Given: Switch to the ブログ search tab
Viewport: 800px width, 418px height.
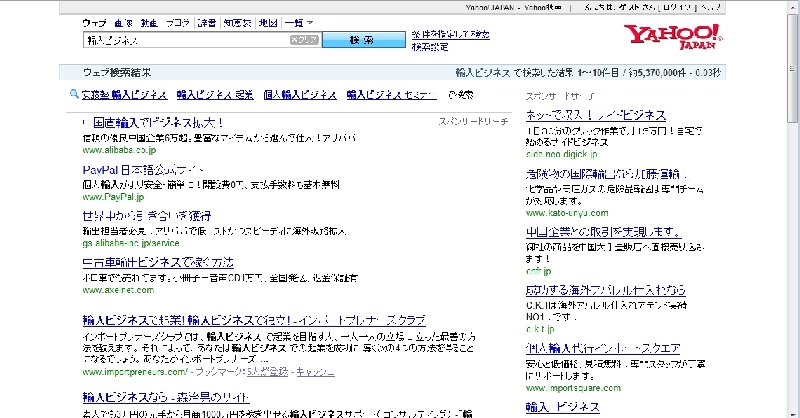Looking at the screenshot, I should click(x=178, y=23).
